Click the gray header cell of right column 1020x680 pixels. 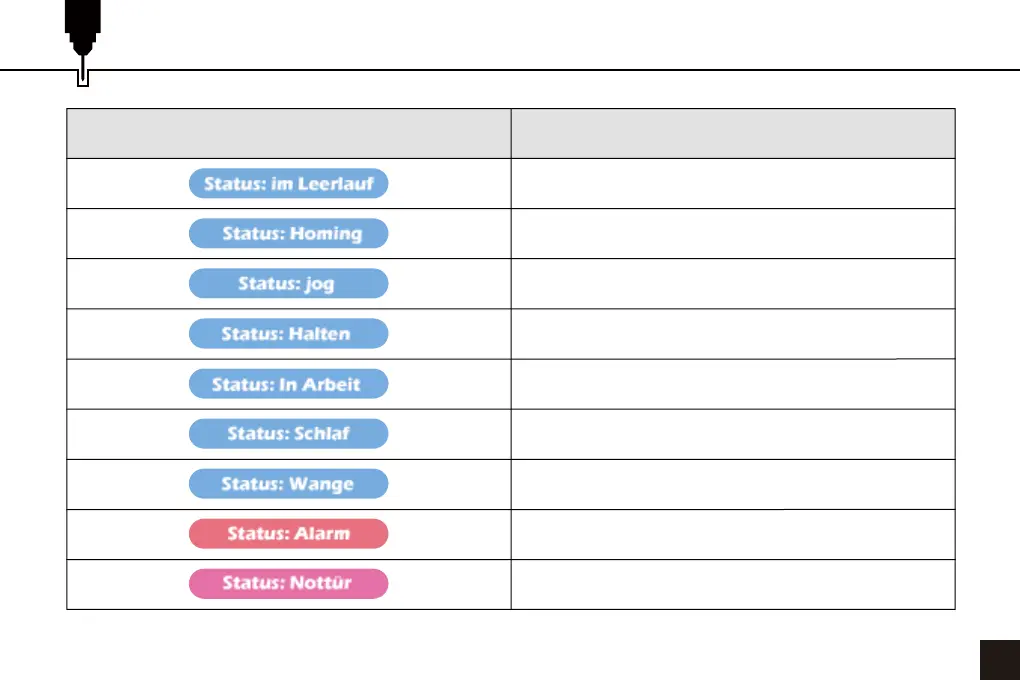tap(732, 133)
